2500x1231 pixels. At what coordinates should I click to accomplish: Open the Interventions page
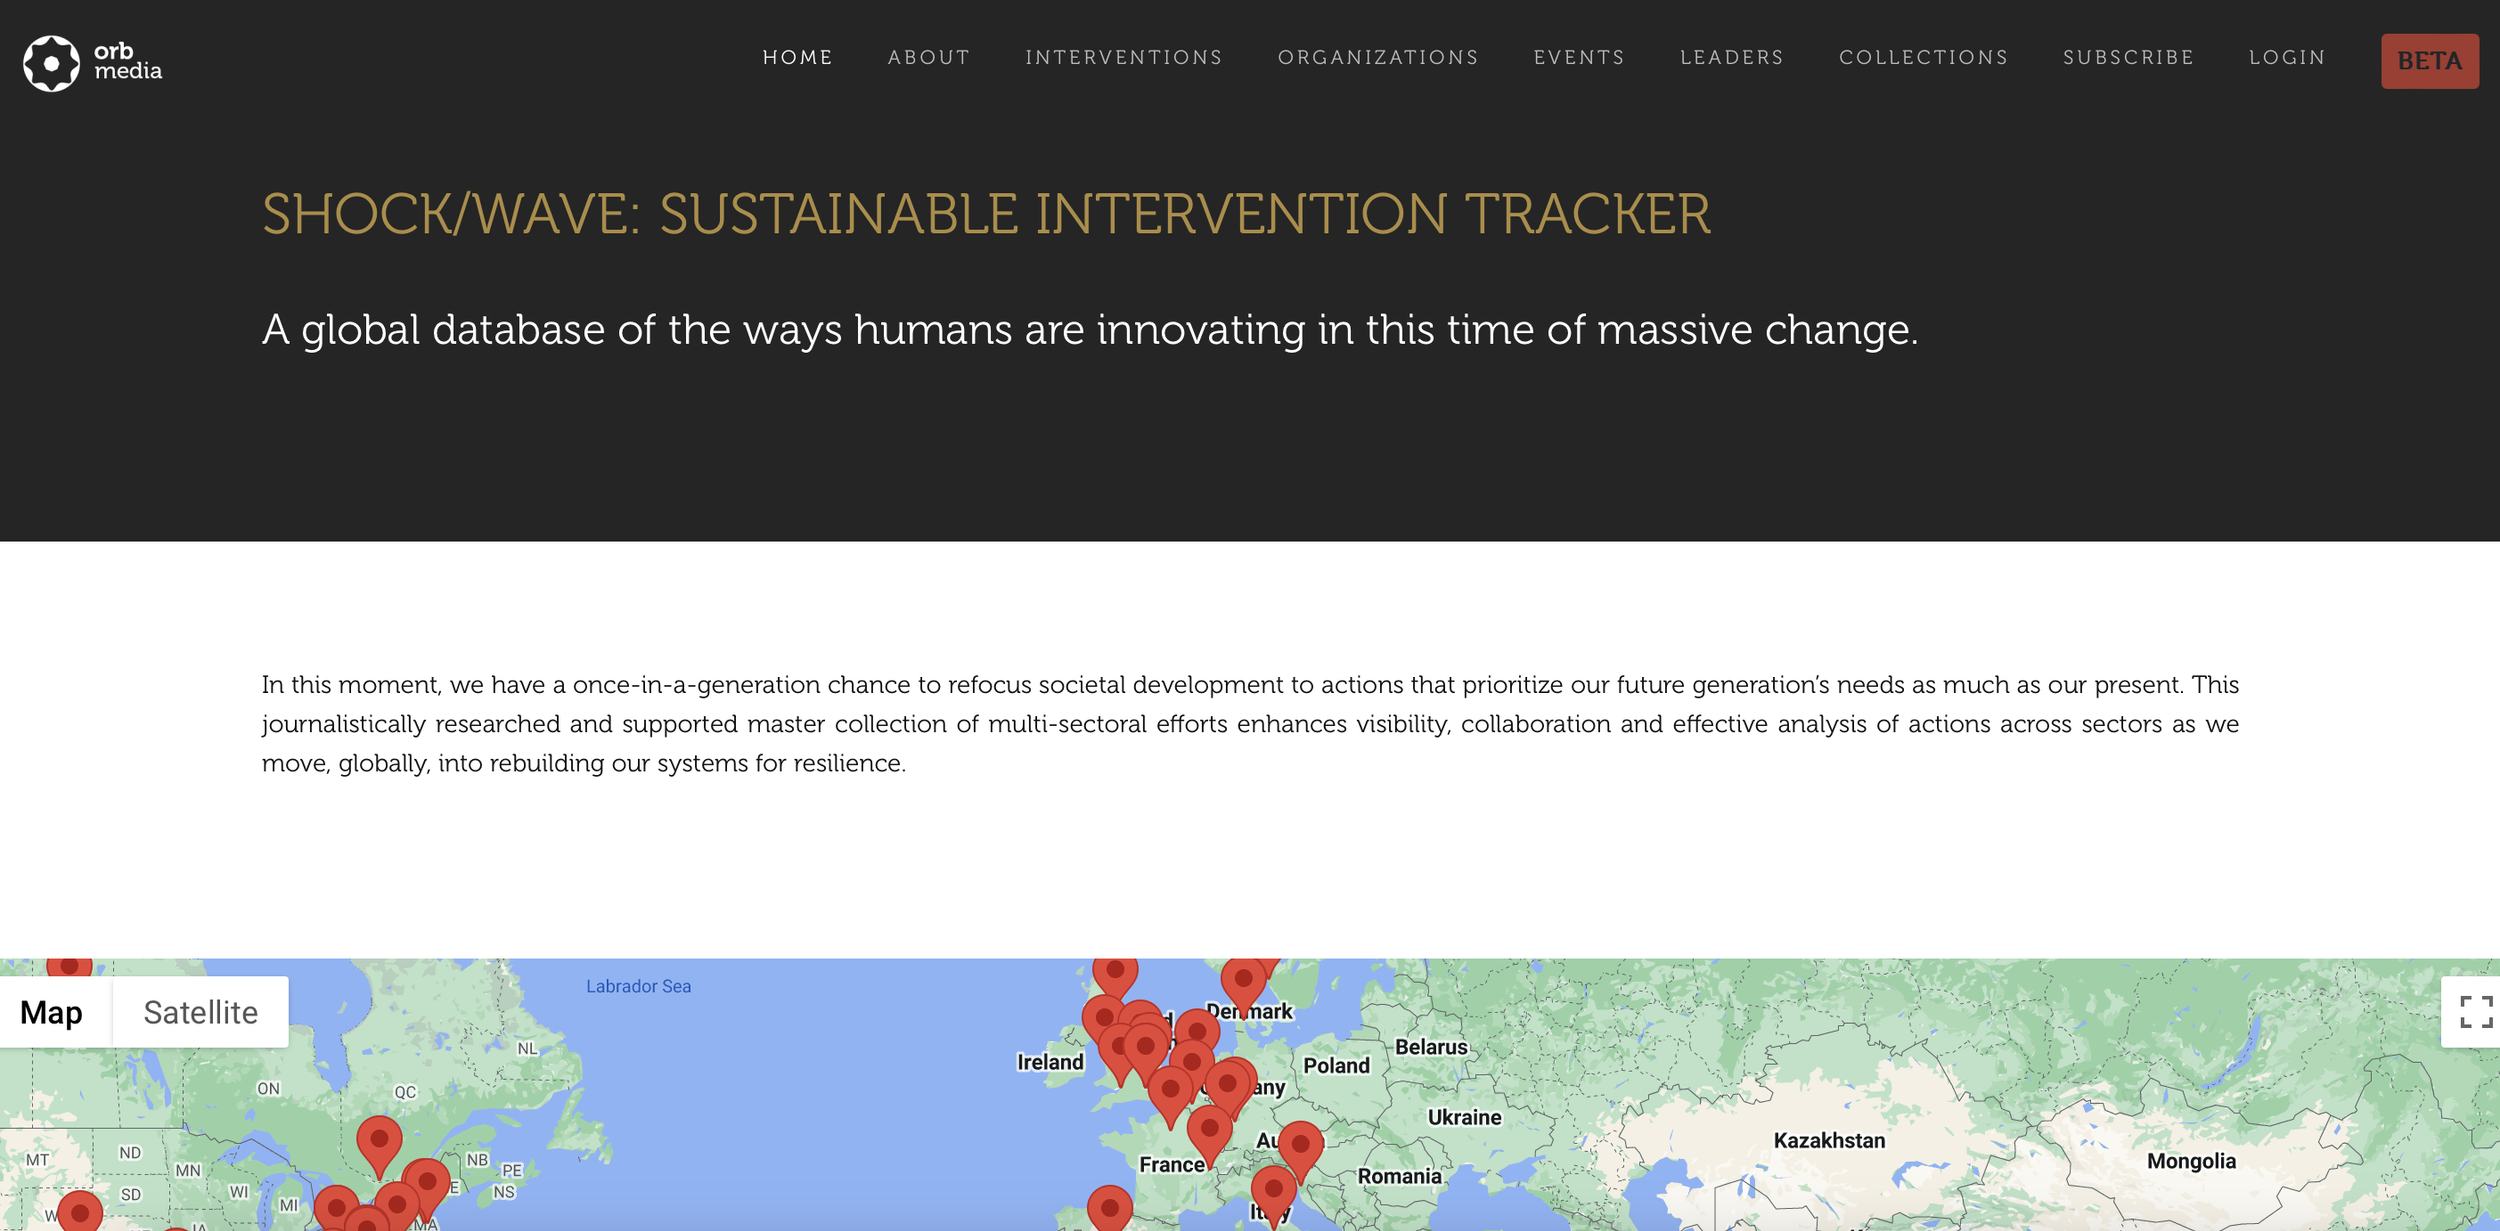coord(1123,58)
